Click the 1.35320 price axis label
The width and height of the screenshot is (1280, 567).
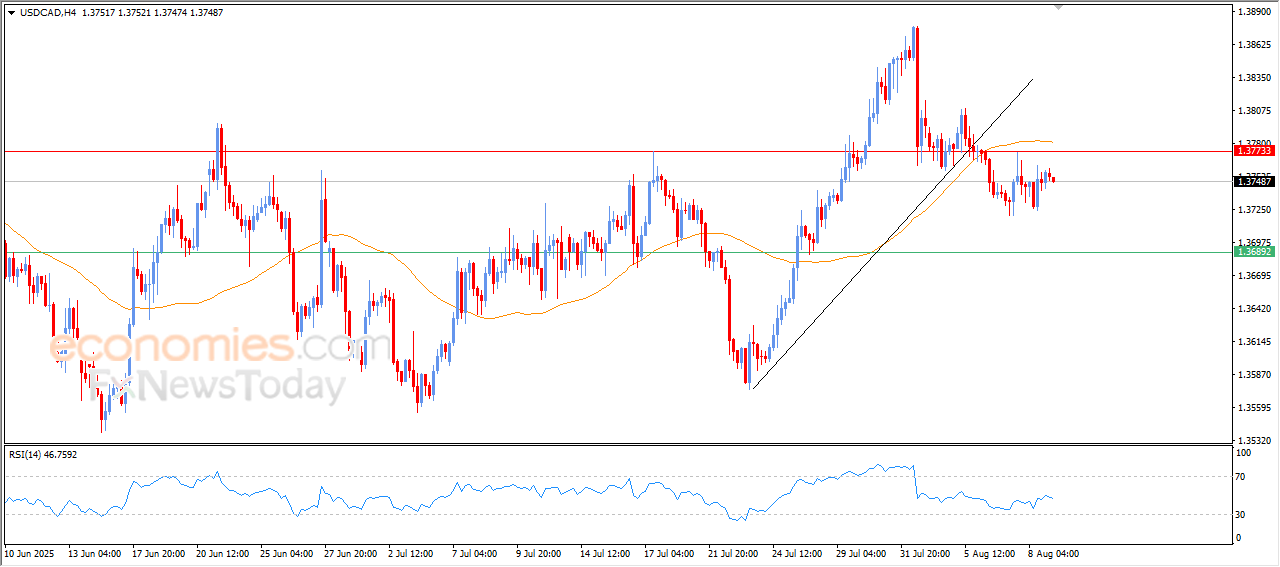[x=1255, y=441]
